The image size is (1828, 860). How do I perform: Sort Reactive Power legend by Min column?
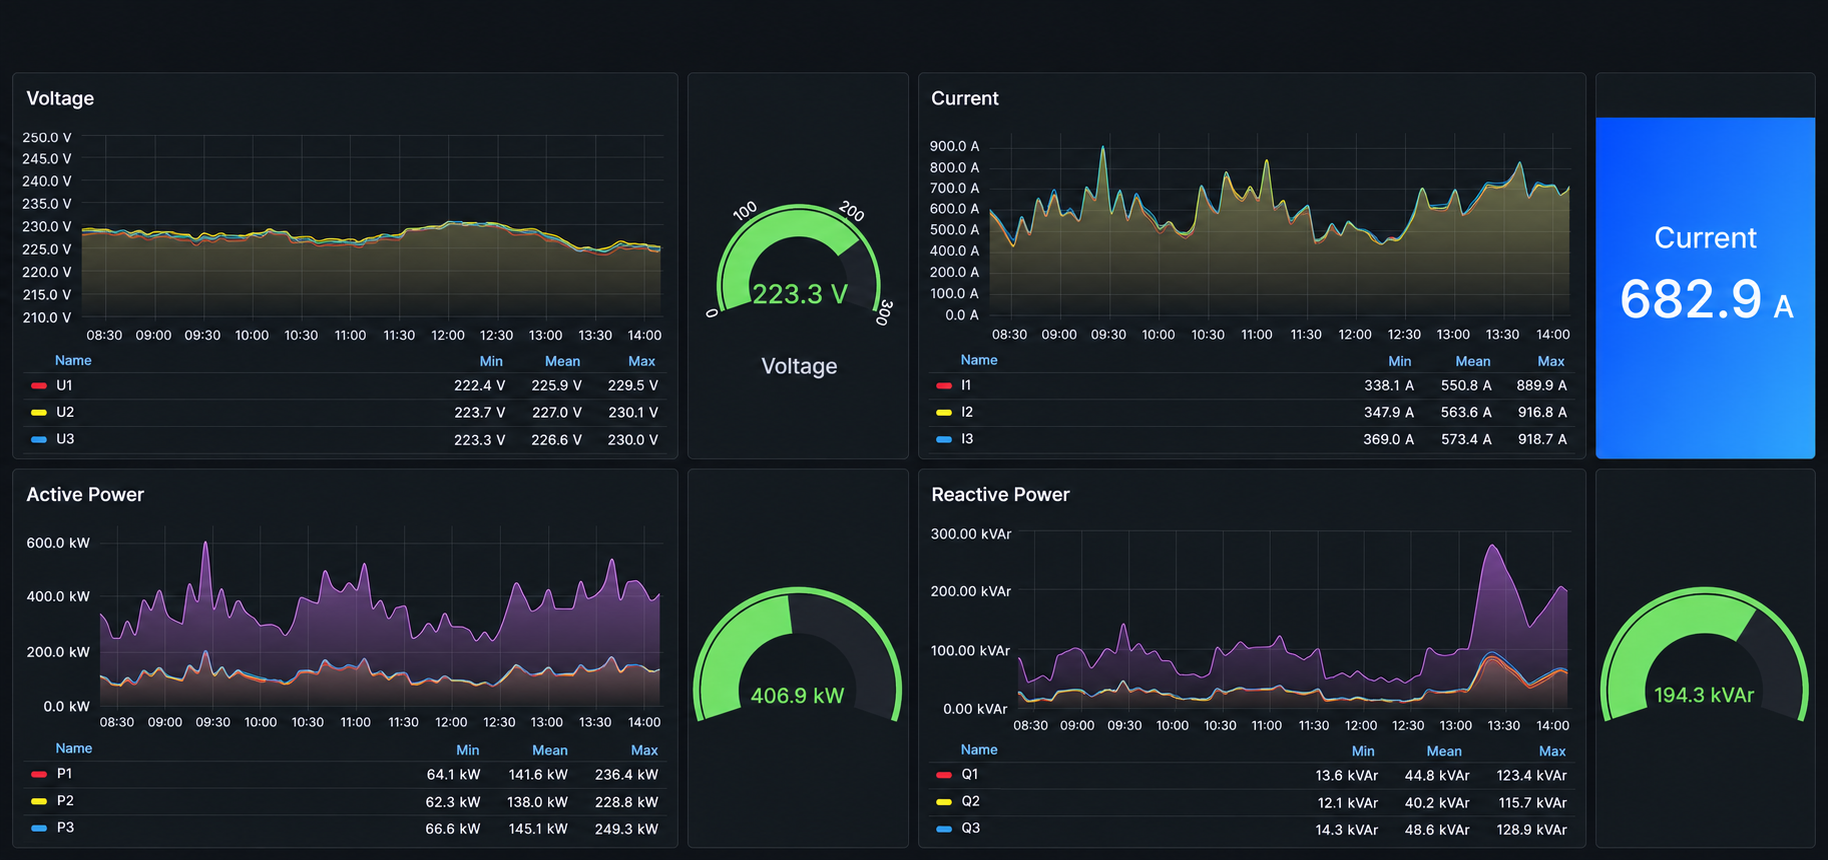pos(1363,751)
